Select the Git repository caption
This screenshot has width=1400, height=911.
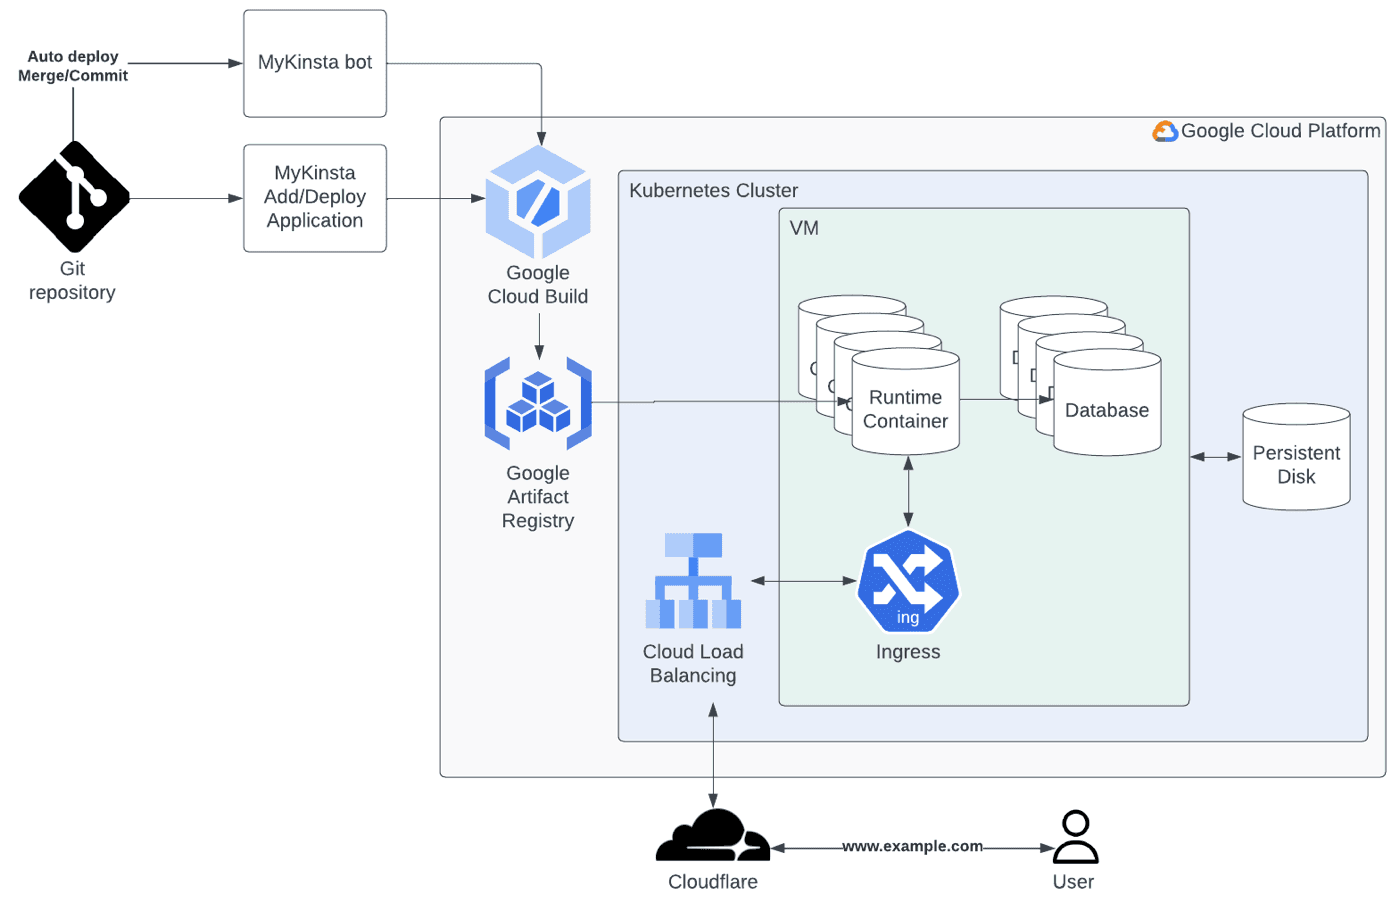tap(72, 281)
